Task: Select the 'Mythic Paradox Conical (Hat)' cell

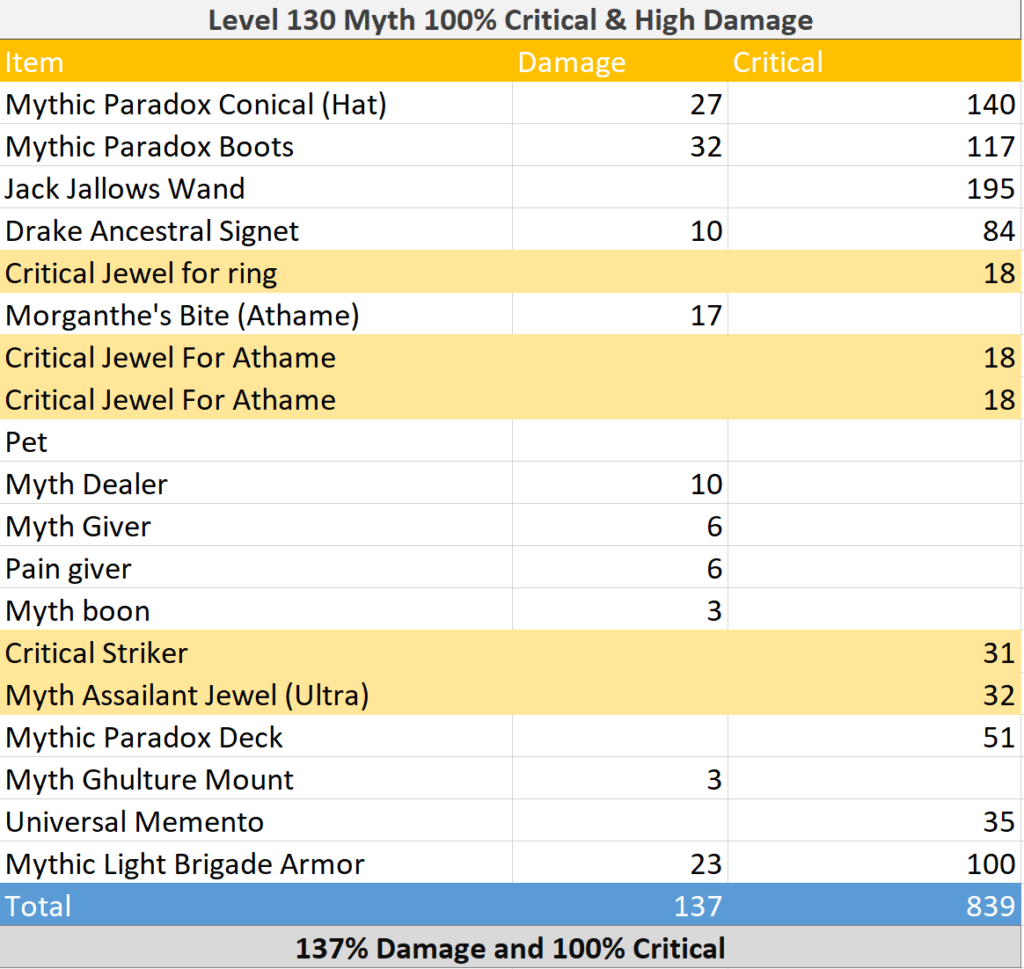Action: [x=256, y=104]
